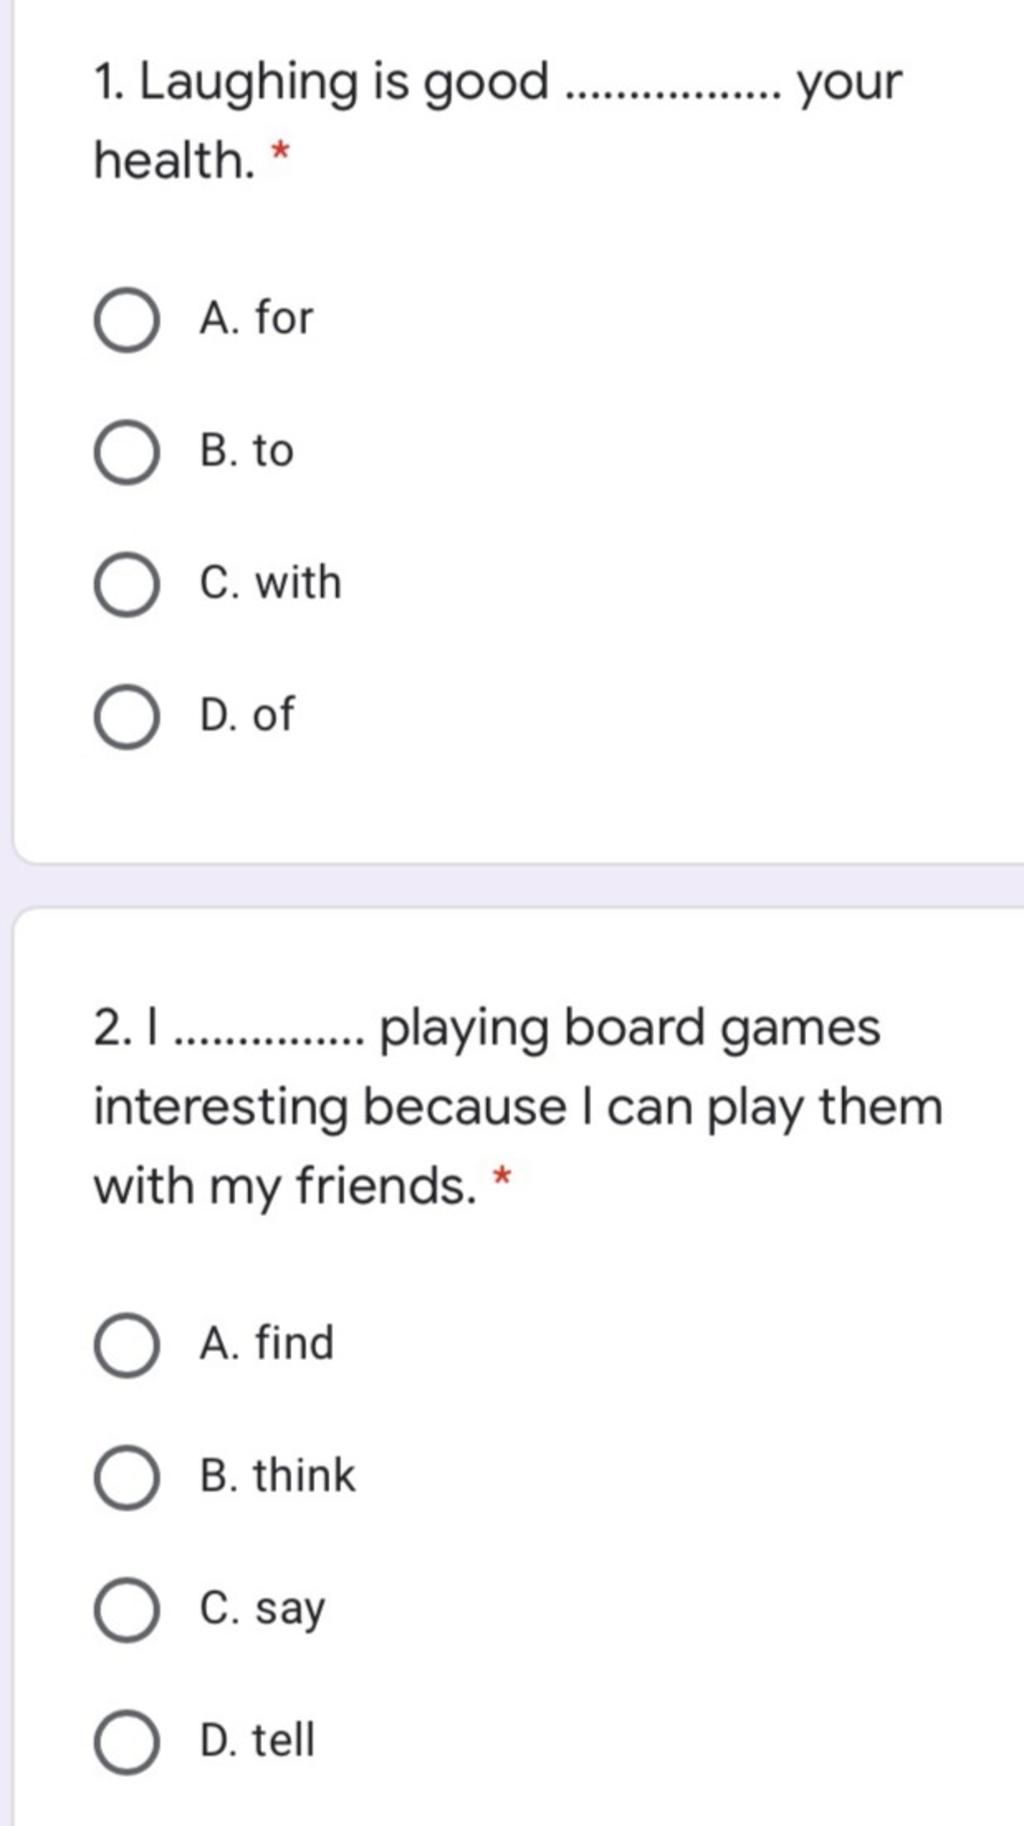Click question 2 'playing board games' text
Screen dimensions: 1024x1826
[630, 1030]
